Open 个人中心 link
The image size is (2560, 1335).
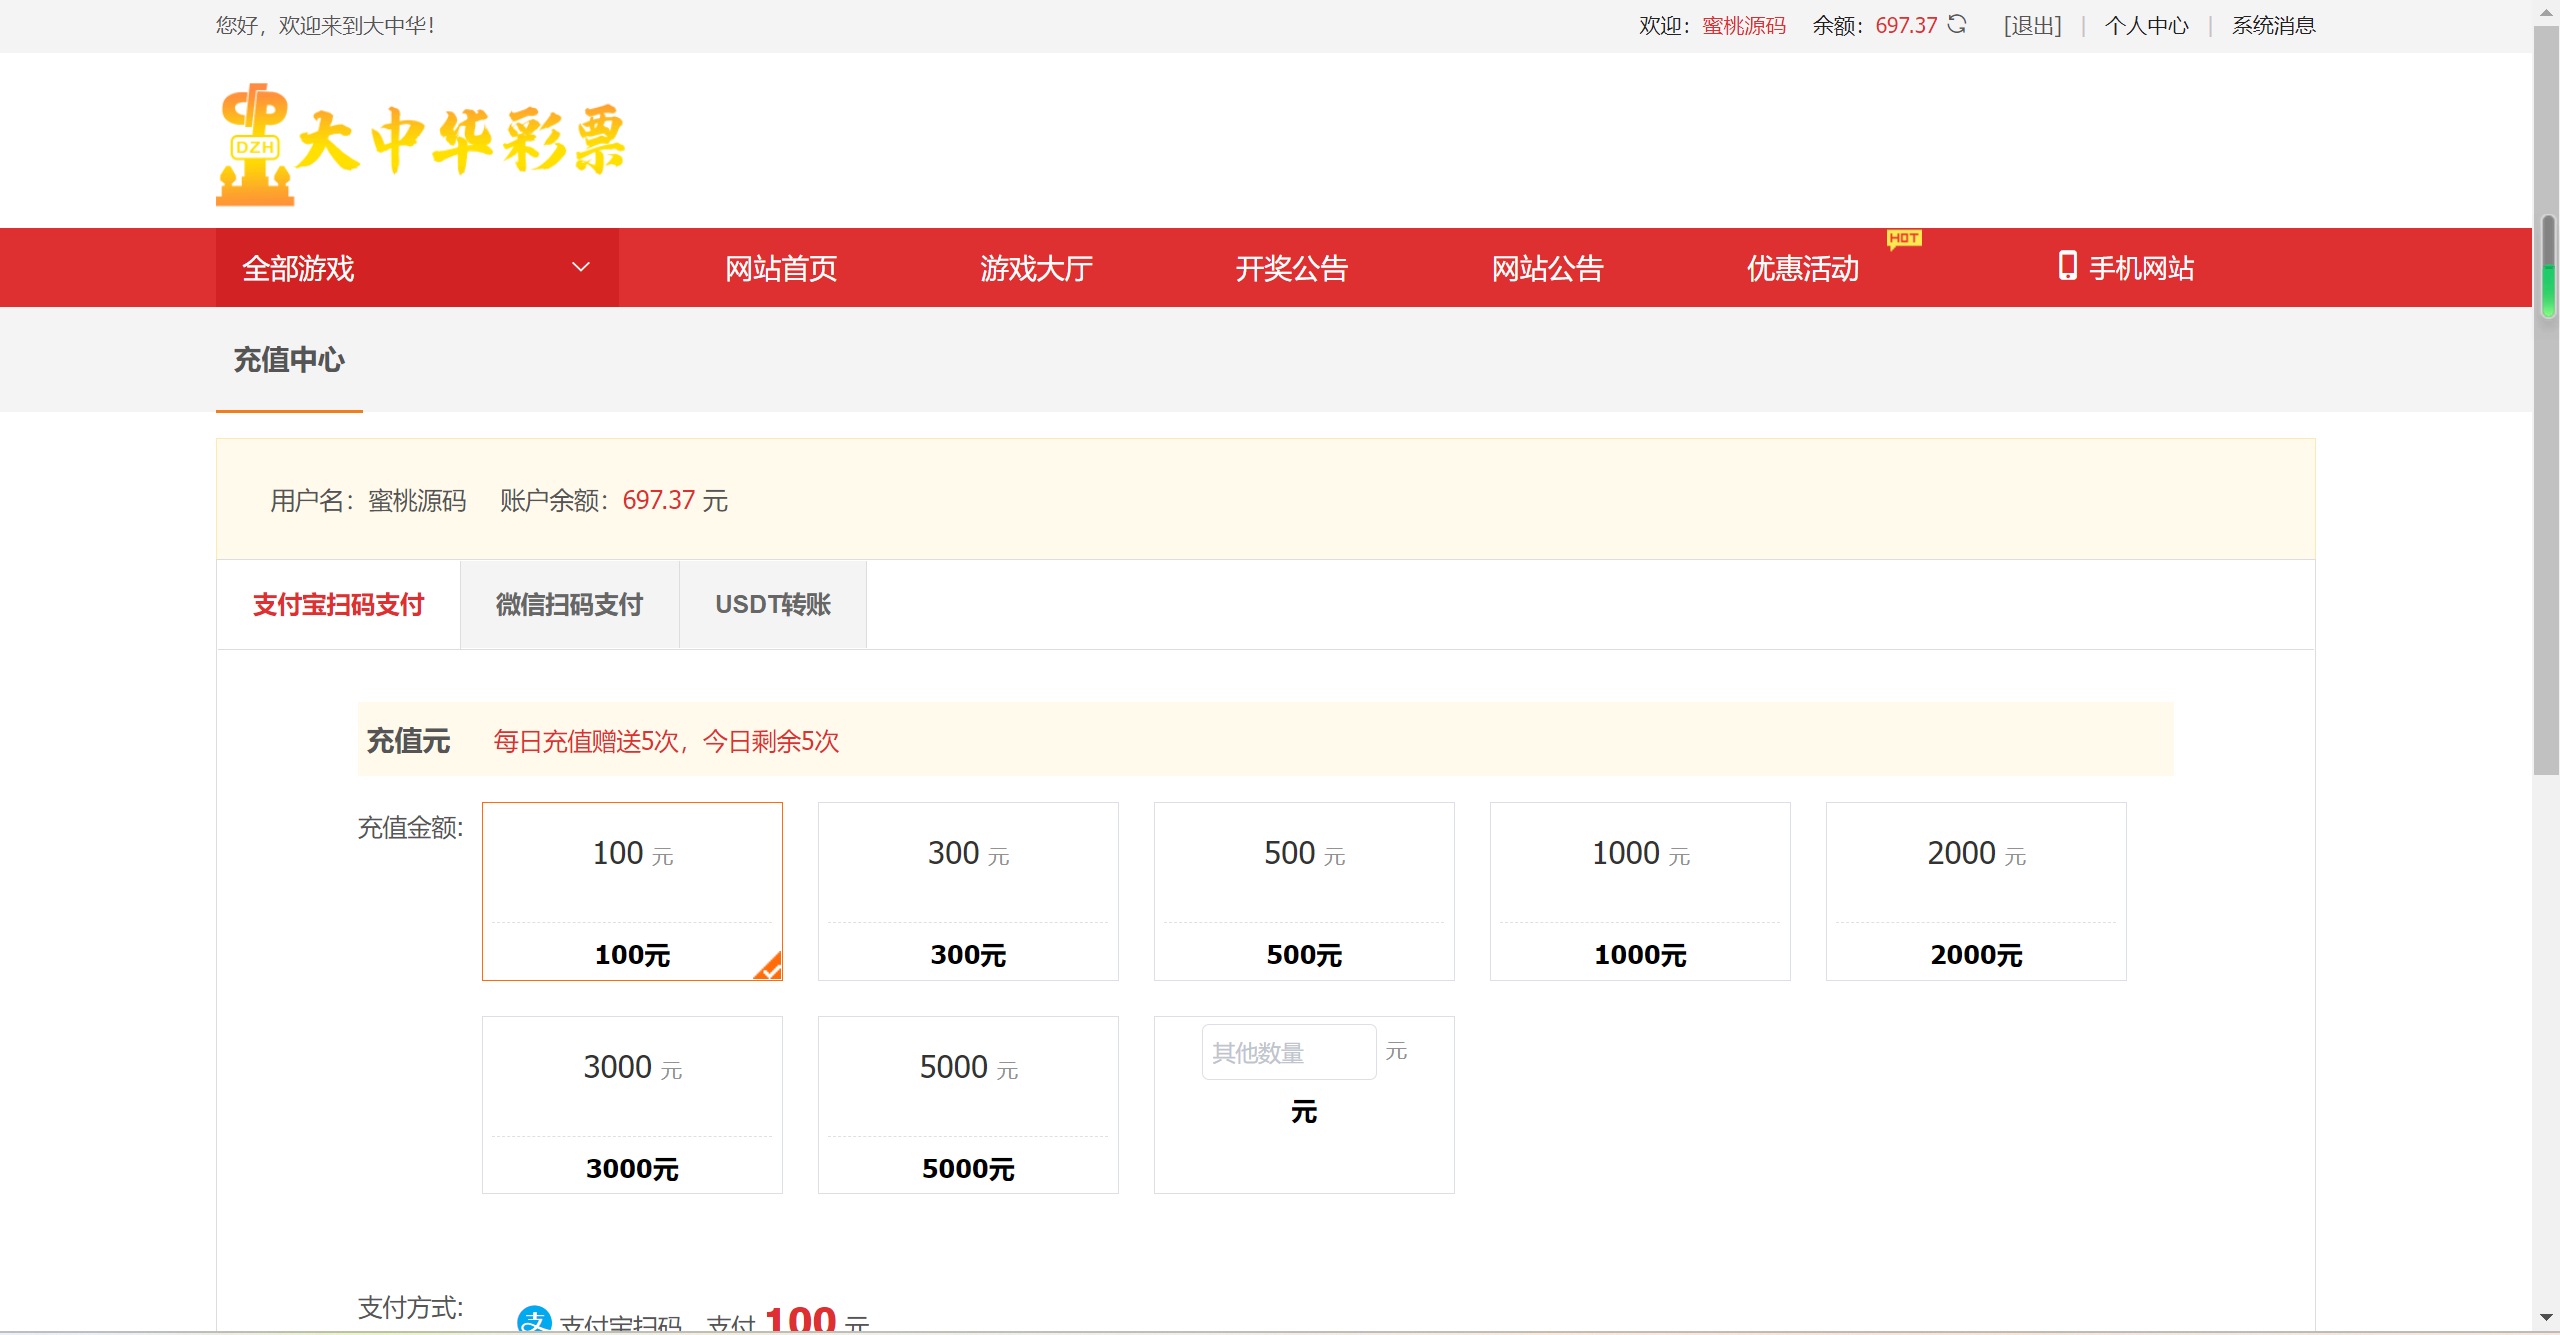(x=2146, y=25)
